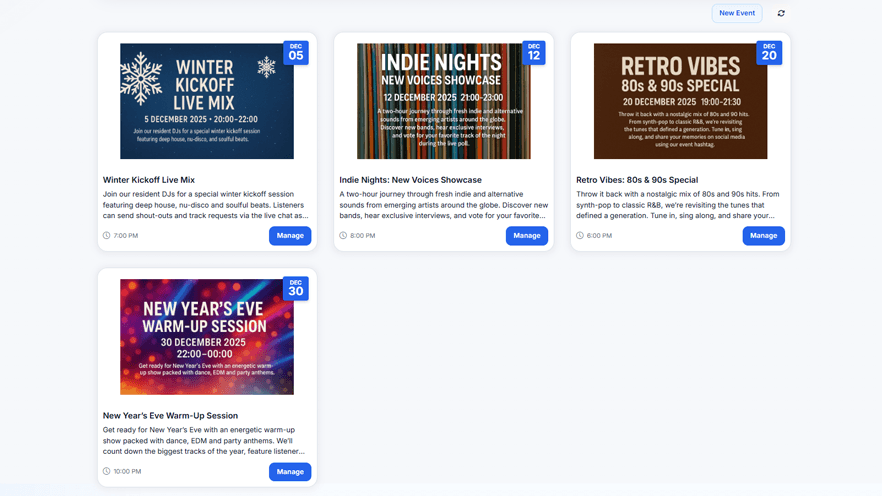This screenshot has height=496, width=882.
Task: Click the description starting 'Join our resident DJs'
Action: tap(205, 205)
